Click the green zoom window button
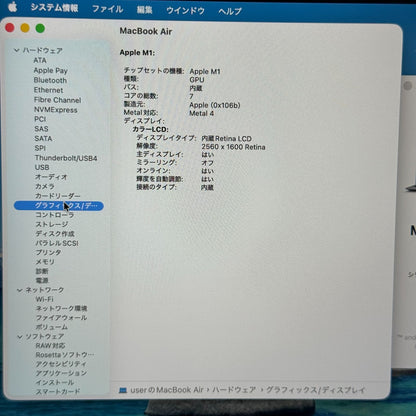416x416 pixels. (x=40, y=28)
